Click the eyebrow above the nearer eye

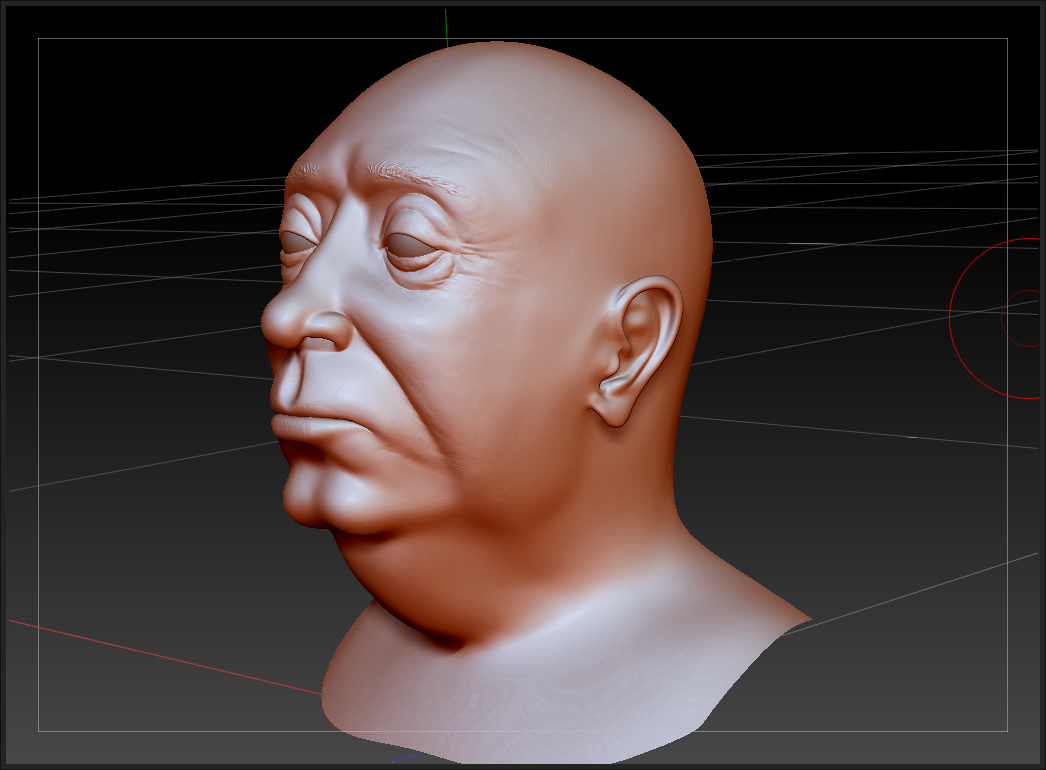coord(415,178)
